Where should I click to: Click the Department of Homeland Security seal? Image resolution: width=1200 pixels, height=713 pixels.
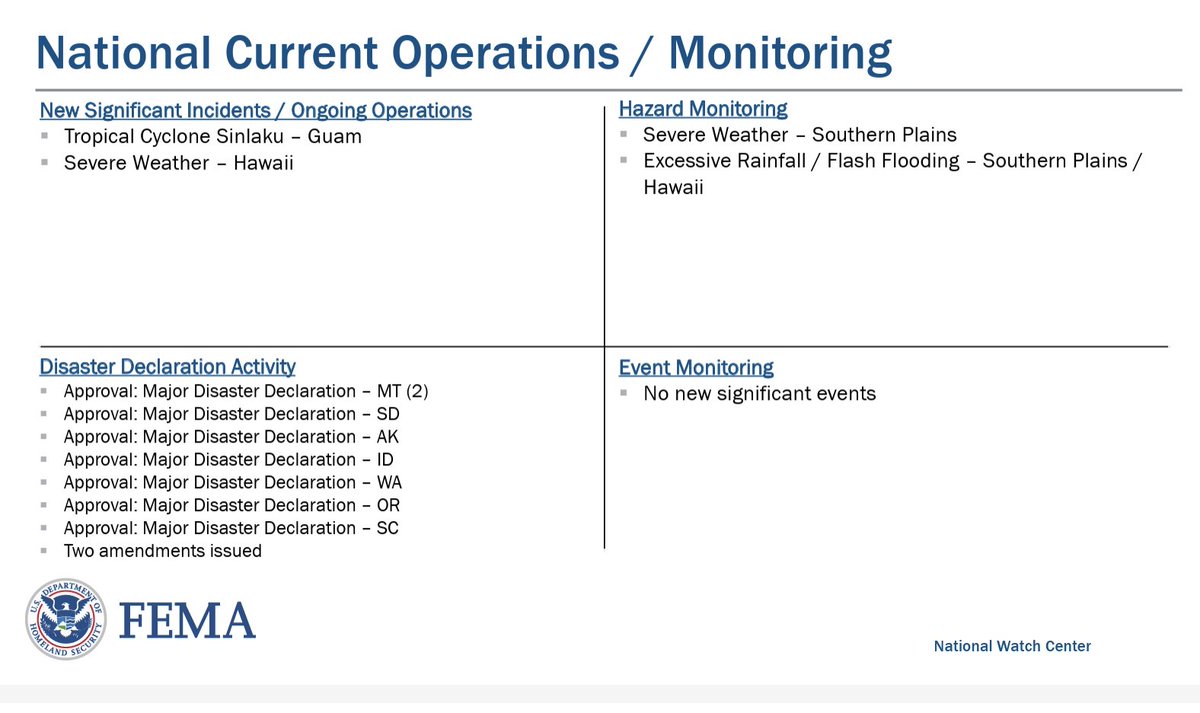66,618
